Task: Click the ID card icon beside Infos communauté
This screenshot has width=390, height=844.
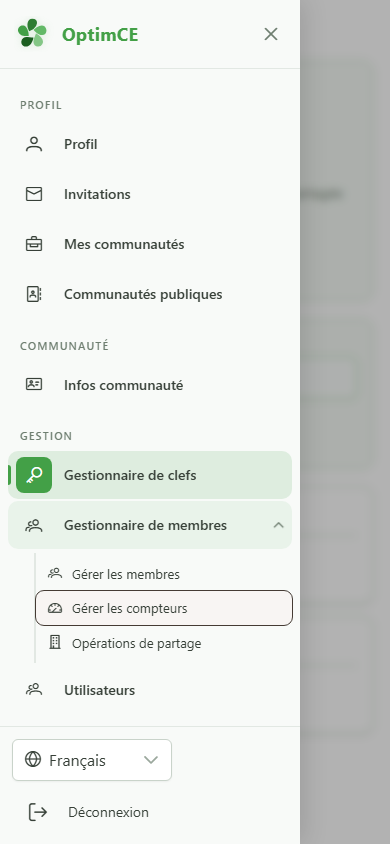Action: [x=34, y=384]
